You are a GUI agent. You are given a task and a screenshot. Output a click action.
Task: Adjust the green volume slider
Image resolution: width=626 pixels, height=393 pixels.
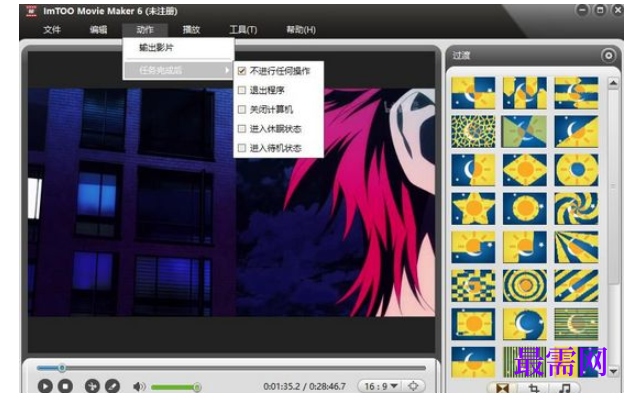tap(176, 387)
